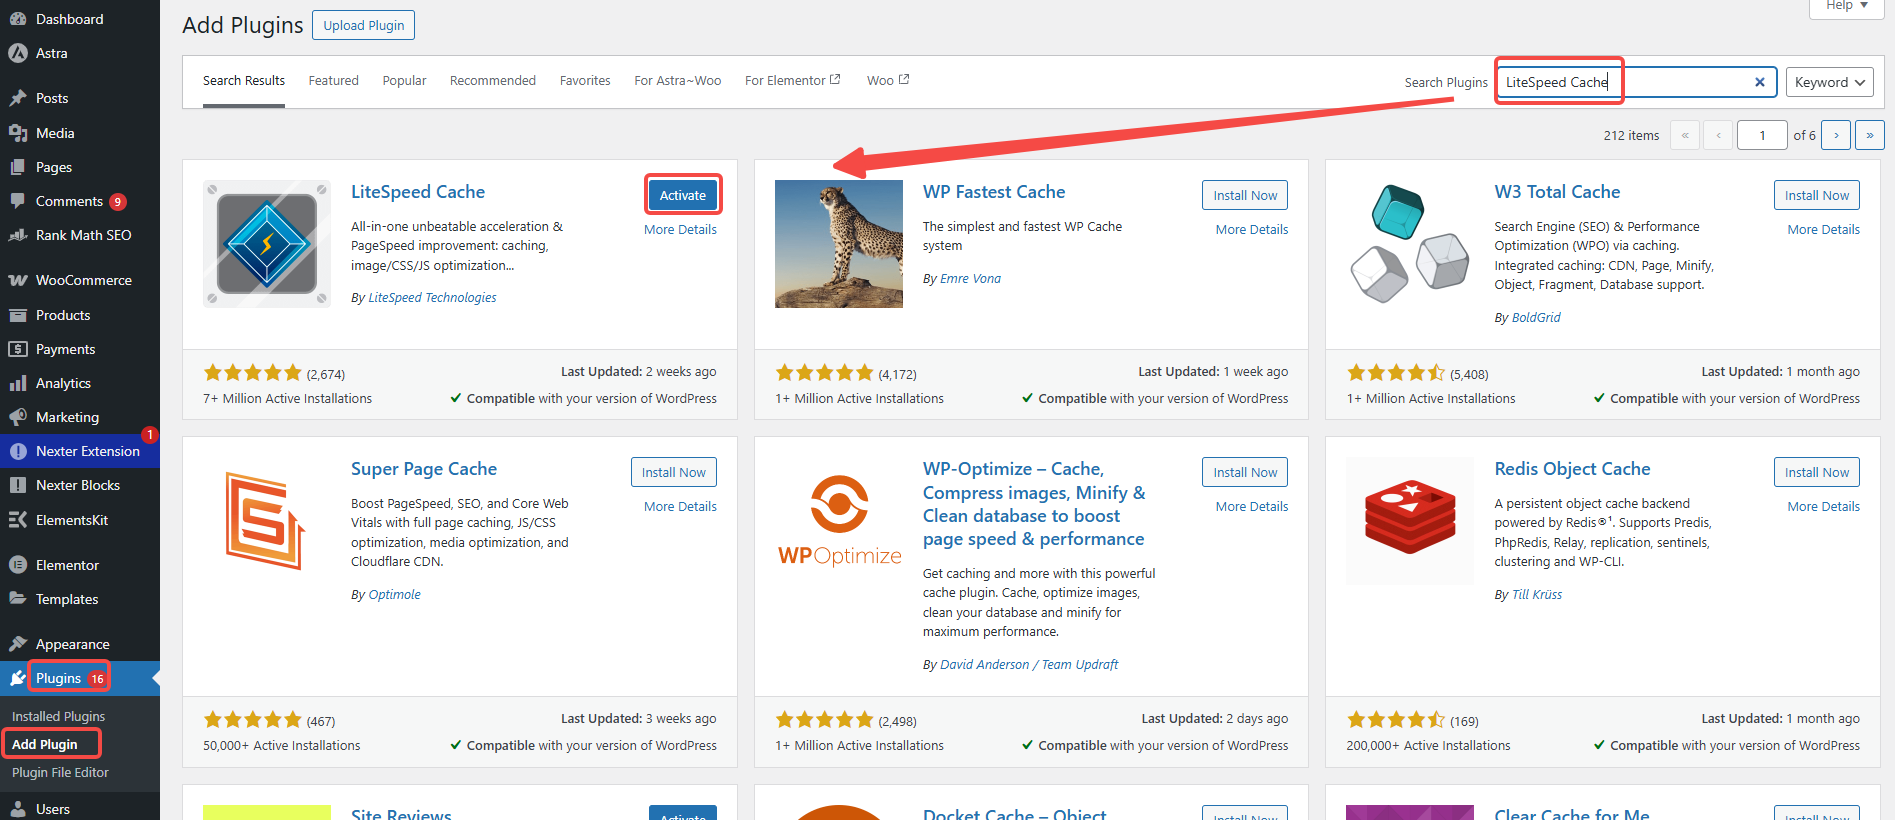The width and height of the screenshot is (1895, 820).
Task: Clear the search field with X icon
Action: (1759, 82)
